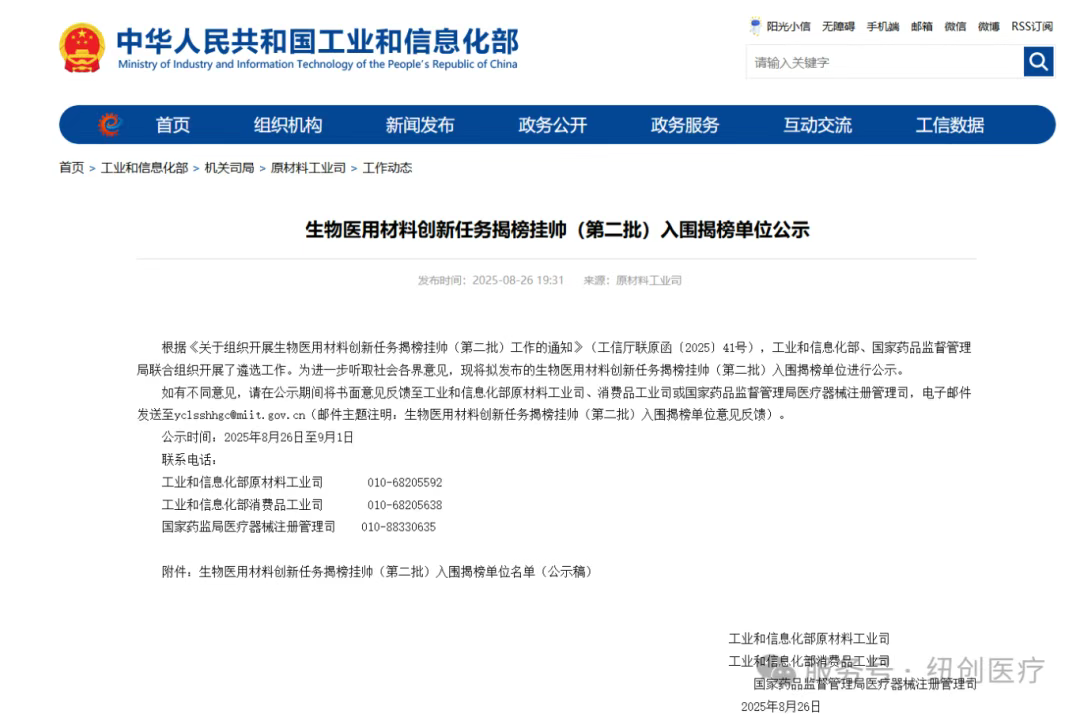
Task: Click 原材料工业司 in the breadcrumb
Action: coord(308,168)
